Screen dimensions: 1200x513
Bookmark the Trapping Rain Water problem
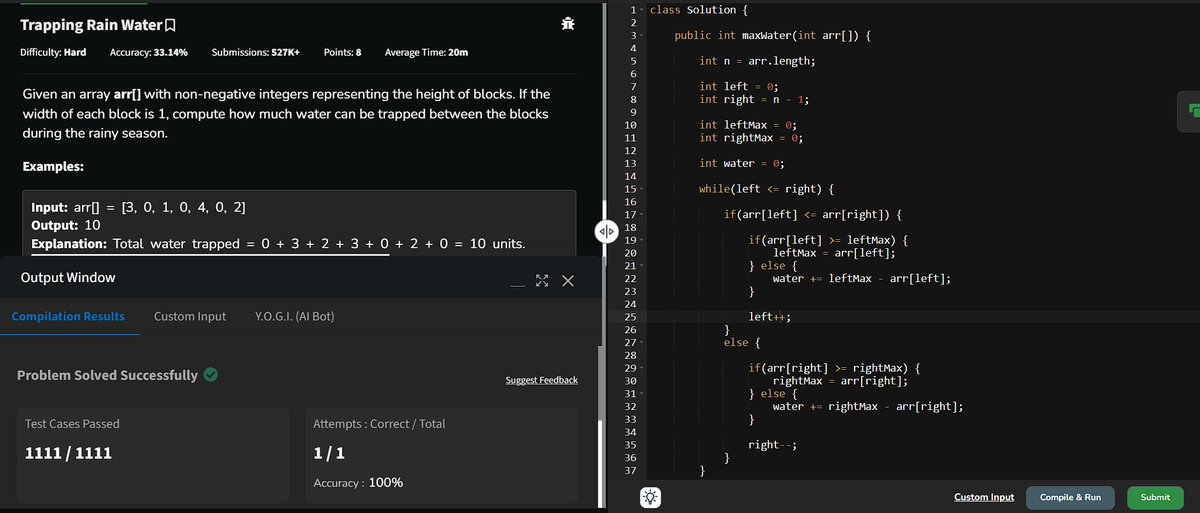172,24
